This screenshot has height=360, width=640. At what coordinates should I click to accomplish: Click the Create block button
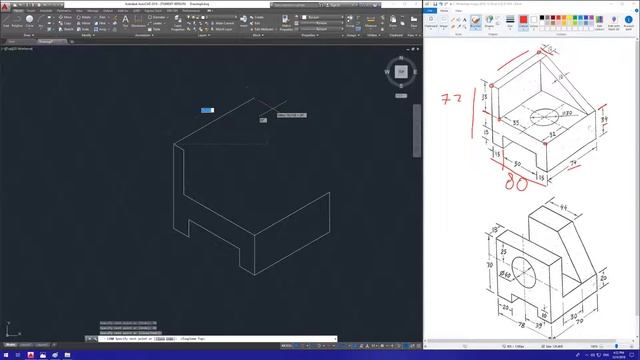click(258, 17)
